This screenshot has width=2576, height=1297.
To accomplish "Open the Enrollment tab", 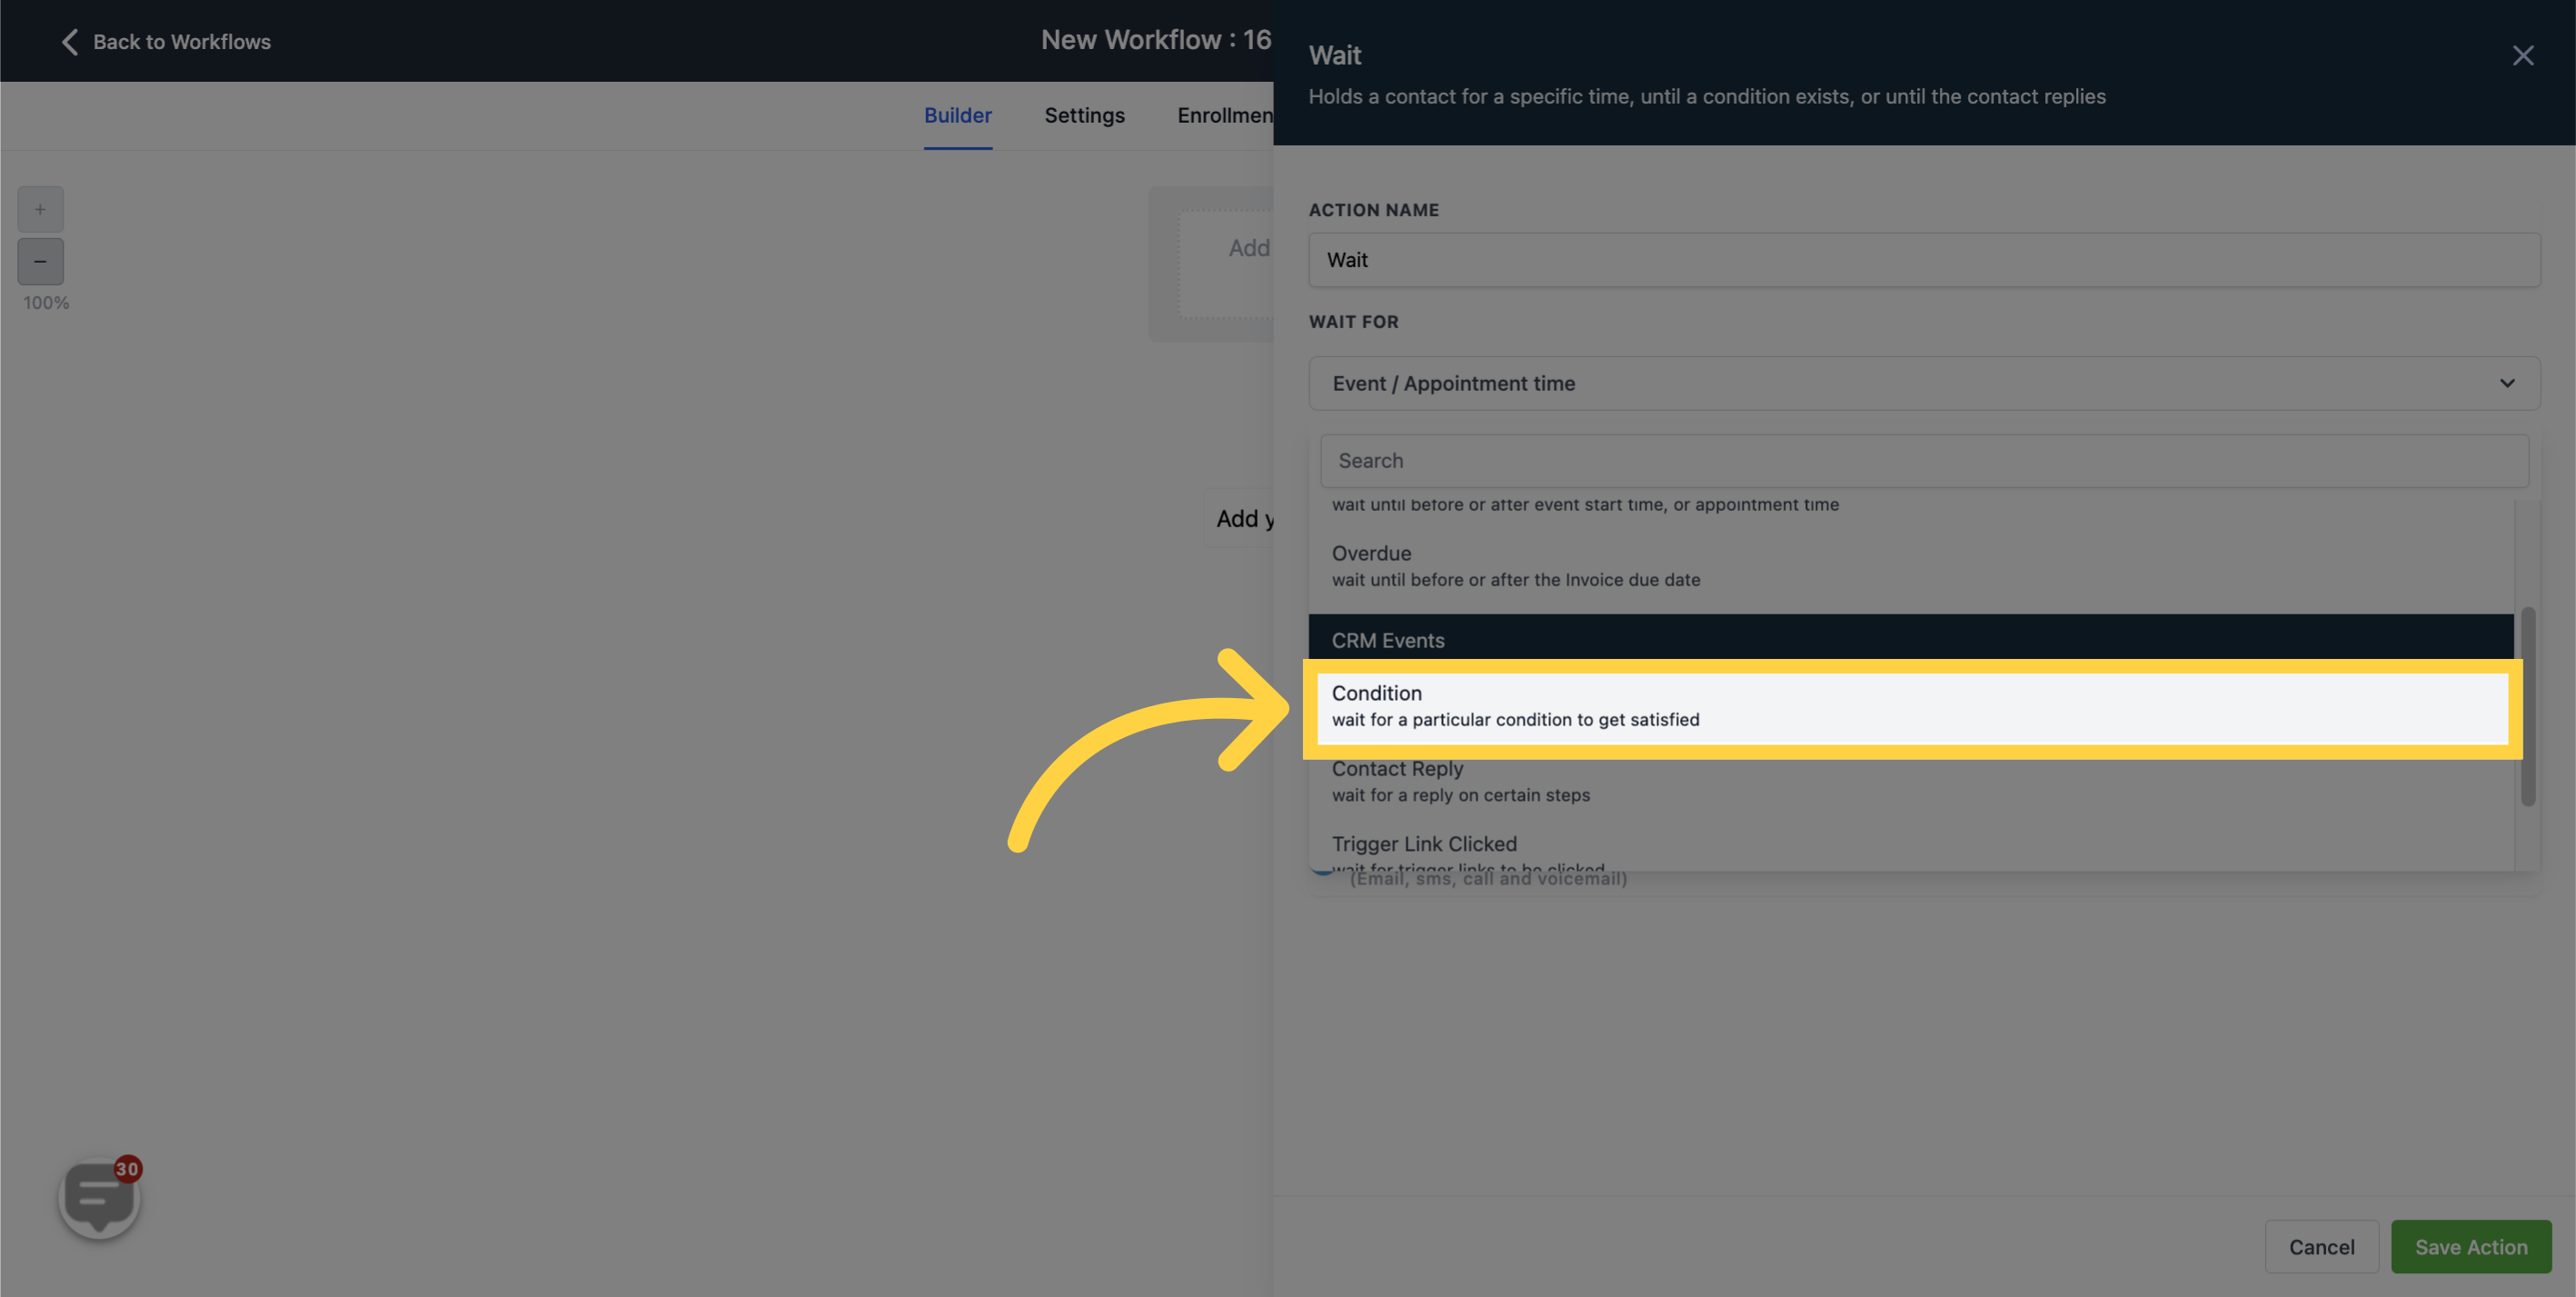I will click(1225, 115).
